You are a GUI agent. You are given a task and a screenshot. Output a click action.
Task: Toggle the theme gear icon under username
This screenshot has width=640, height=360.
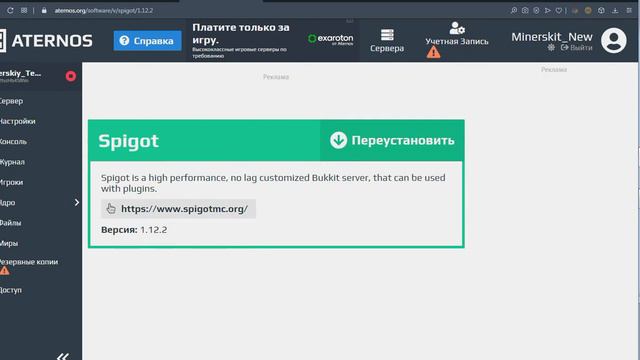tap(551, 48)
